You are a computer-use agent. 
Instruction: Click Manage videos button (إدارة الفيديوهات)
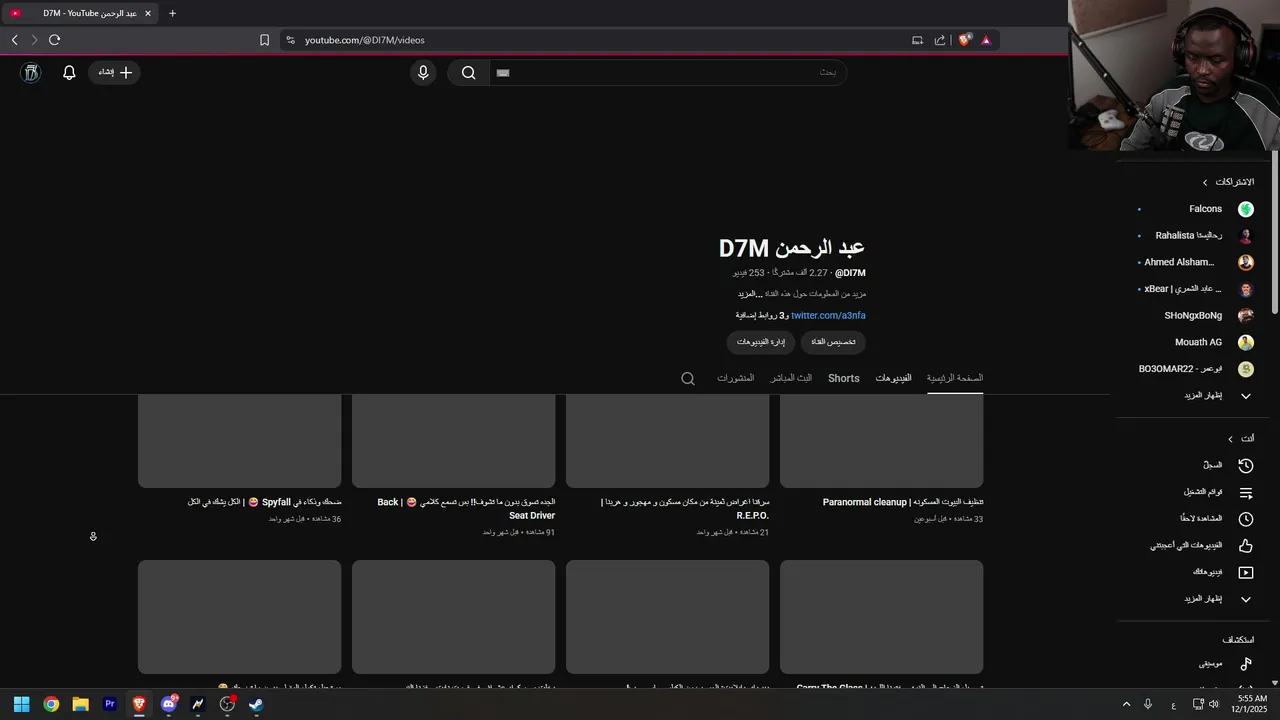pos(761,342)
